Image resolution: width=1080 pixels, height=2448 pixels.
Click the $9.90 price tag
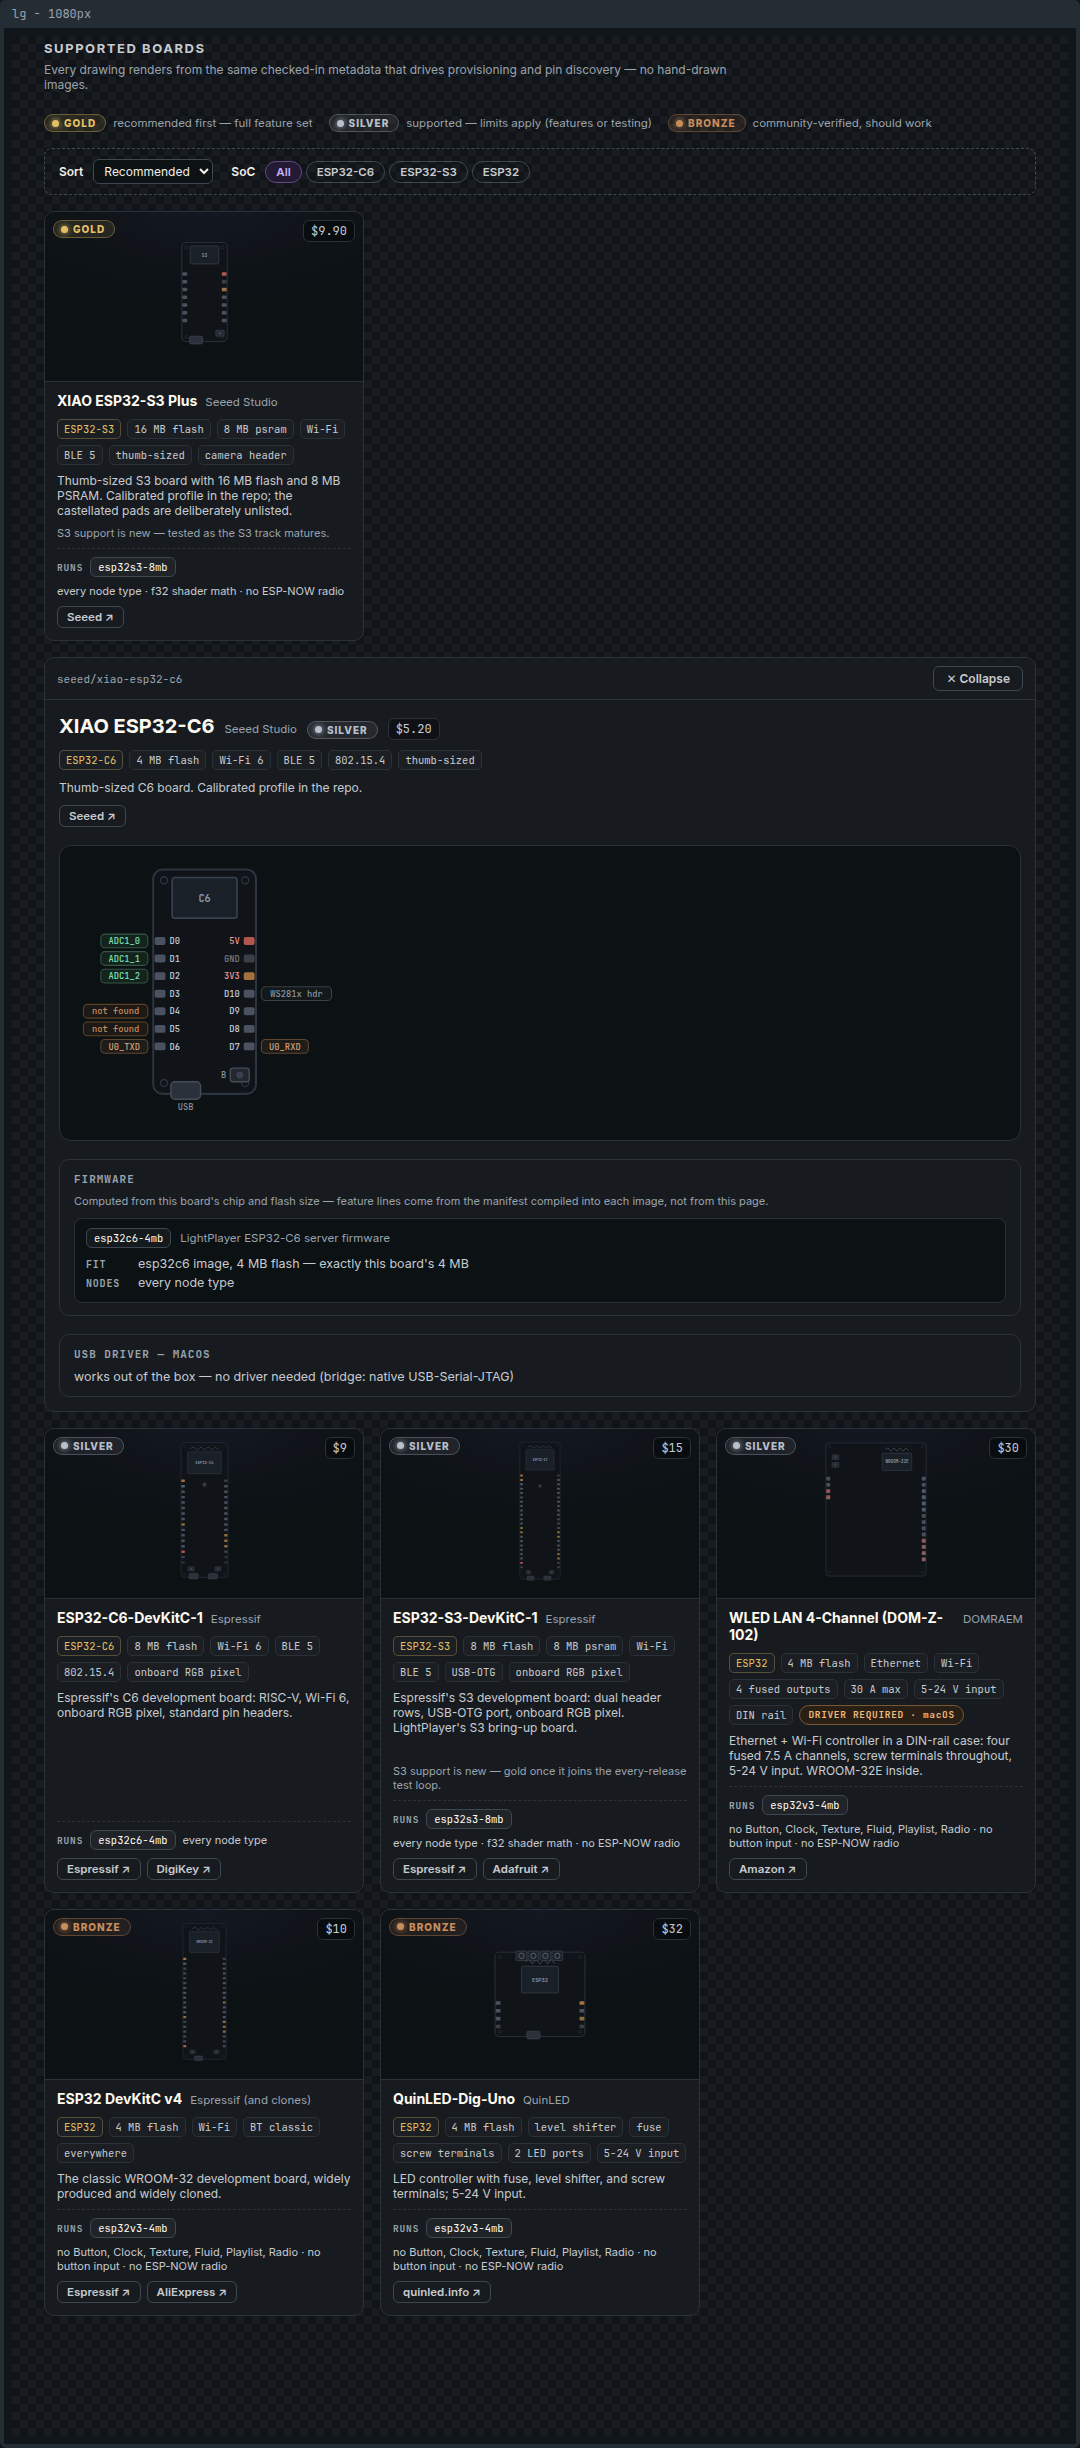(x=329, y=231)
